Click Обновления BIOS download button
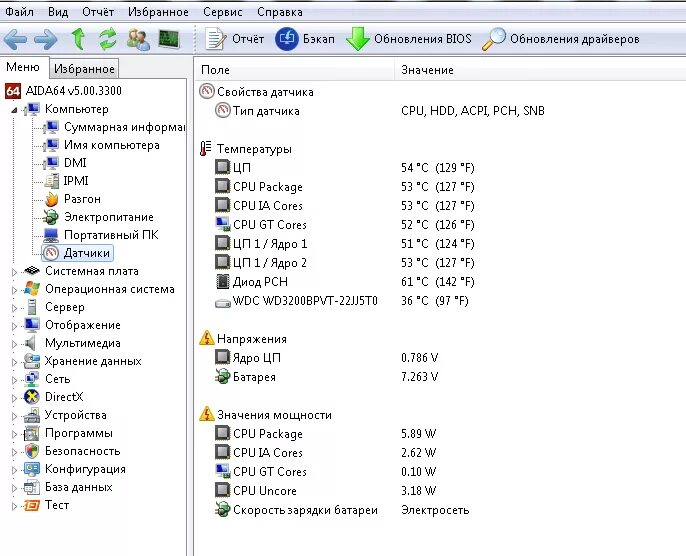Image resolution: width=686 pixels, height=556 pixels. coord(409,39)
